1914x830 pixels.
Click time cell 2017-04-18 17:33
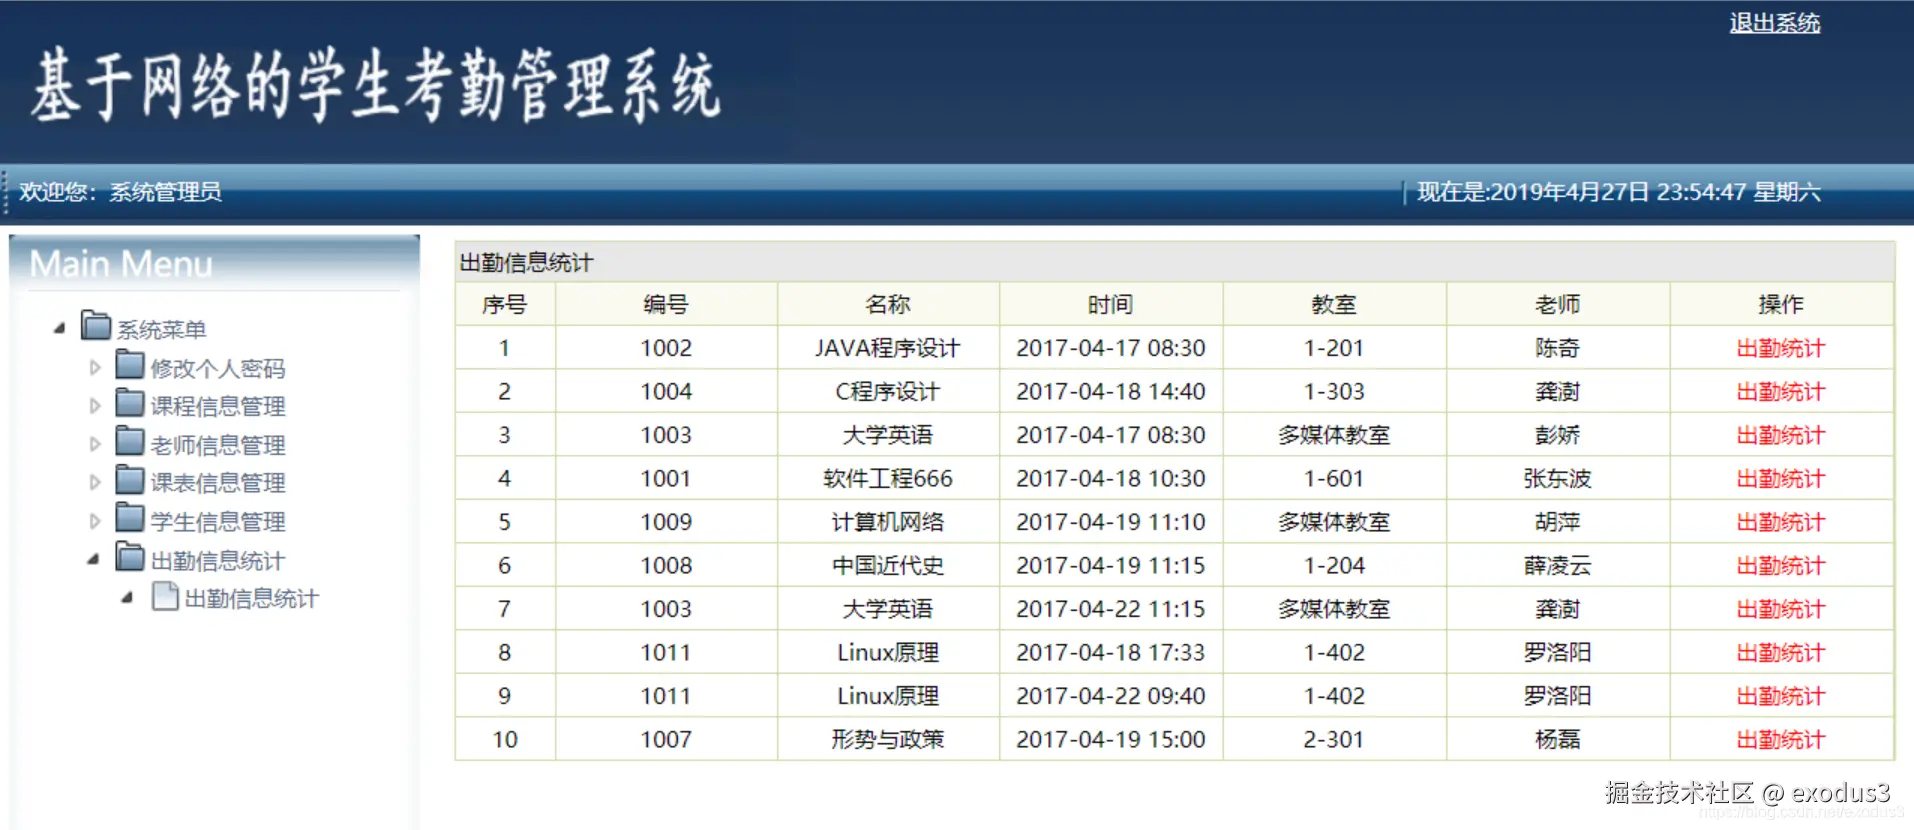(1111, 652)
